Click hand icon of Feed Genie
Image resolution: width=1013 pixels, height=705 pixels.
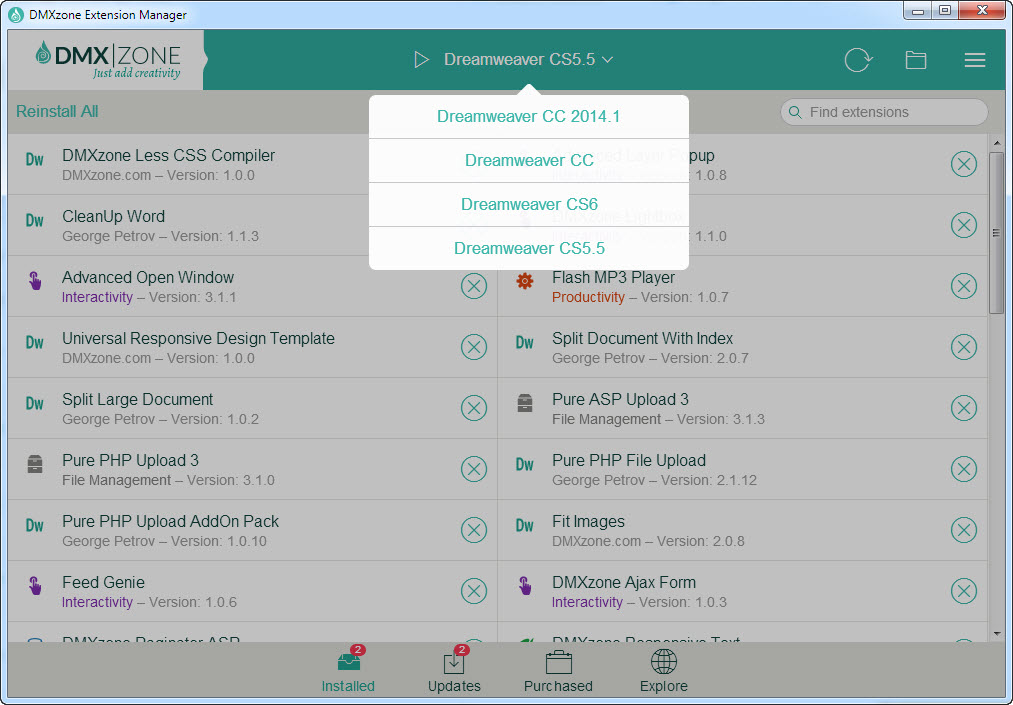[35, 586]
